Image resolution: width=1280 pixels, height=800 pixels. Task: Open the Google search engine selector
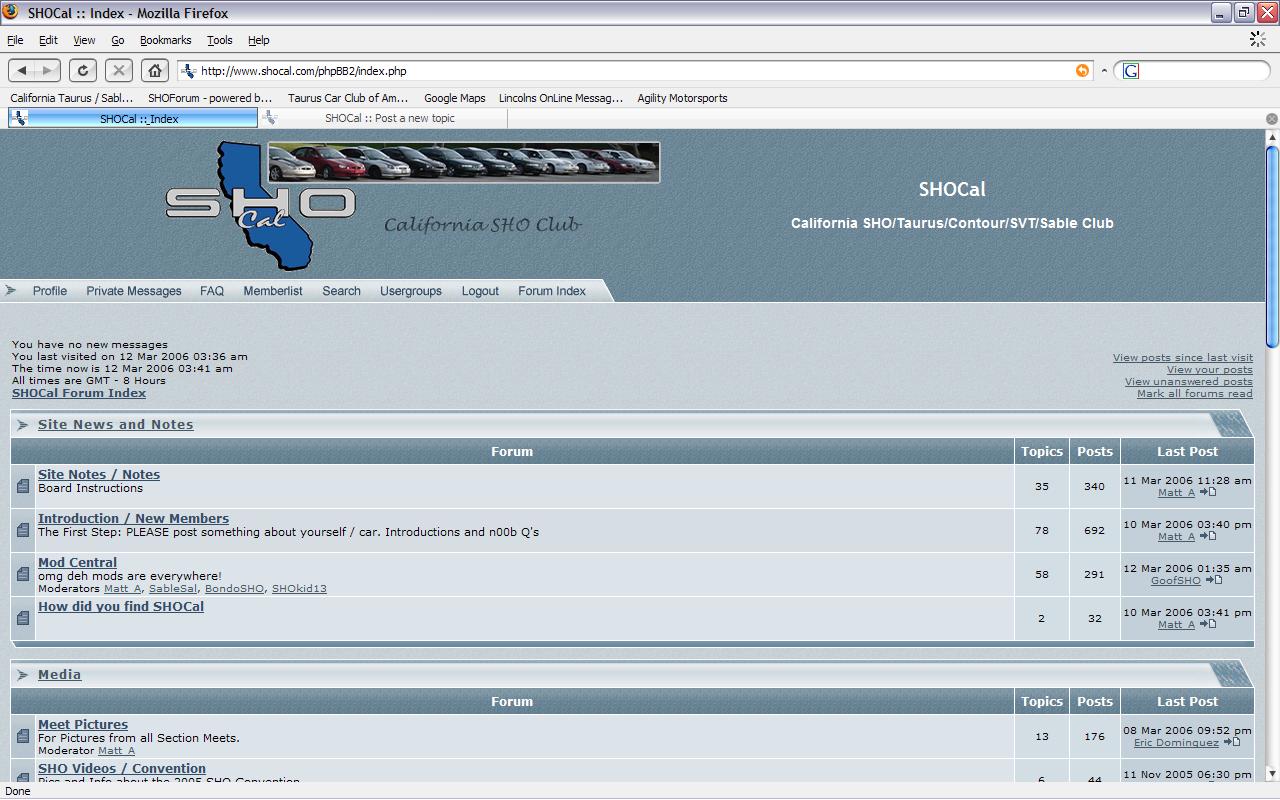(1131, 71)
